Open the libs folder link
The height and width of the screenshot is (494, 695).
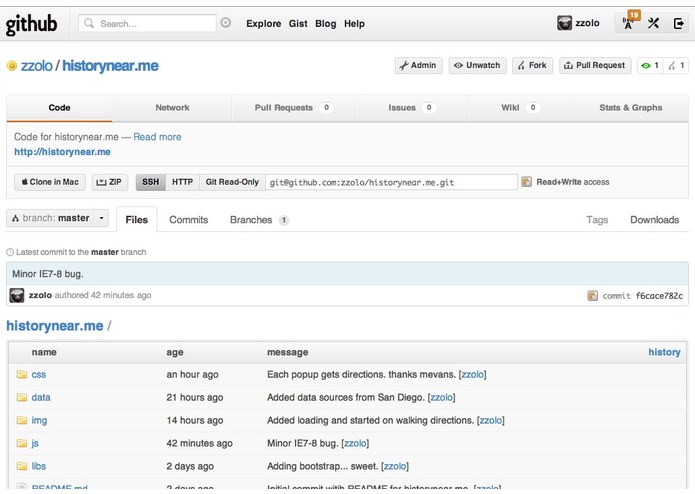[39, 466]
